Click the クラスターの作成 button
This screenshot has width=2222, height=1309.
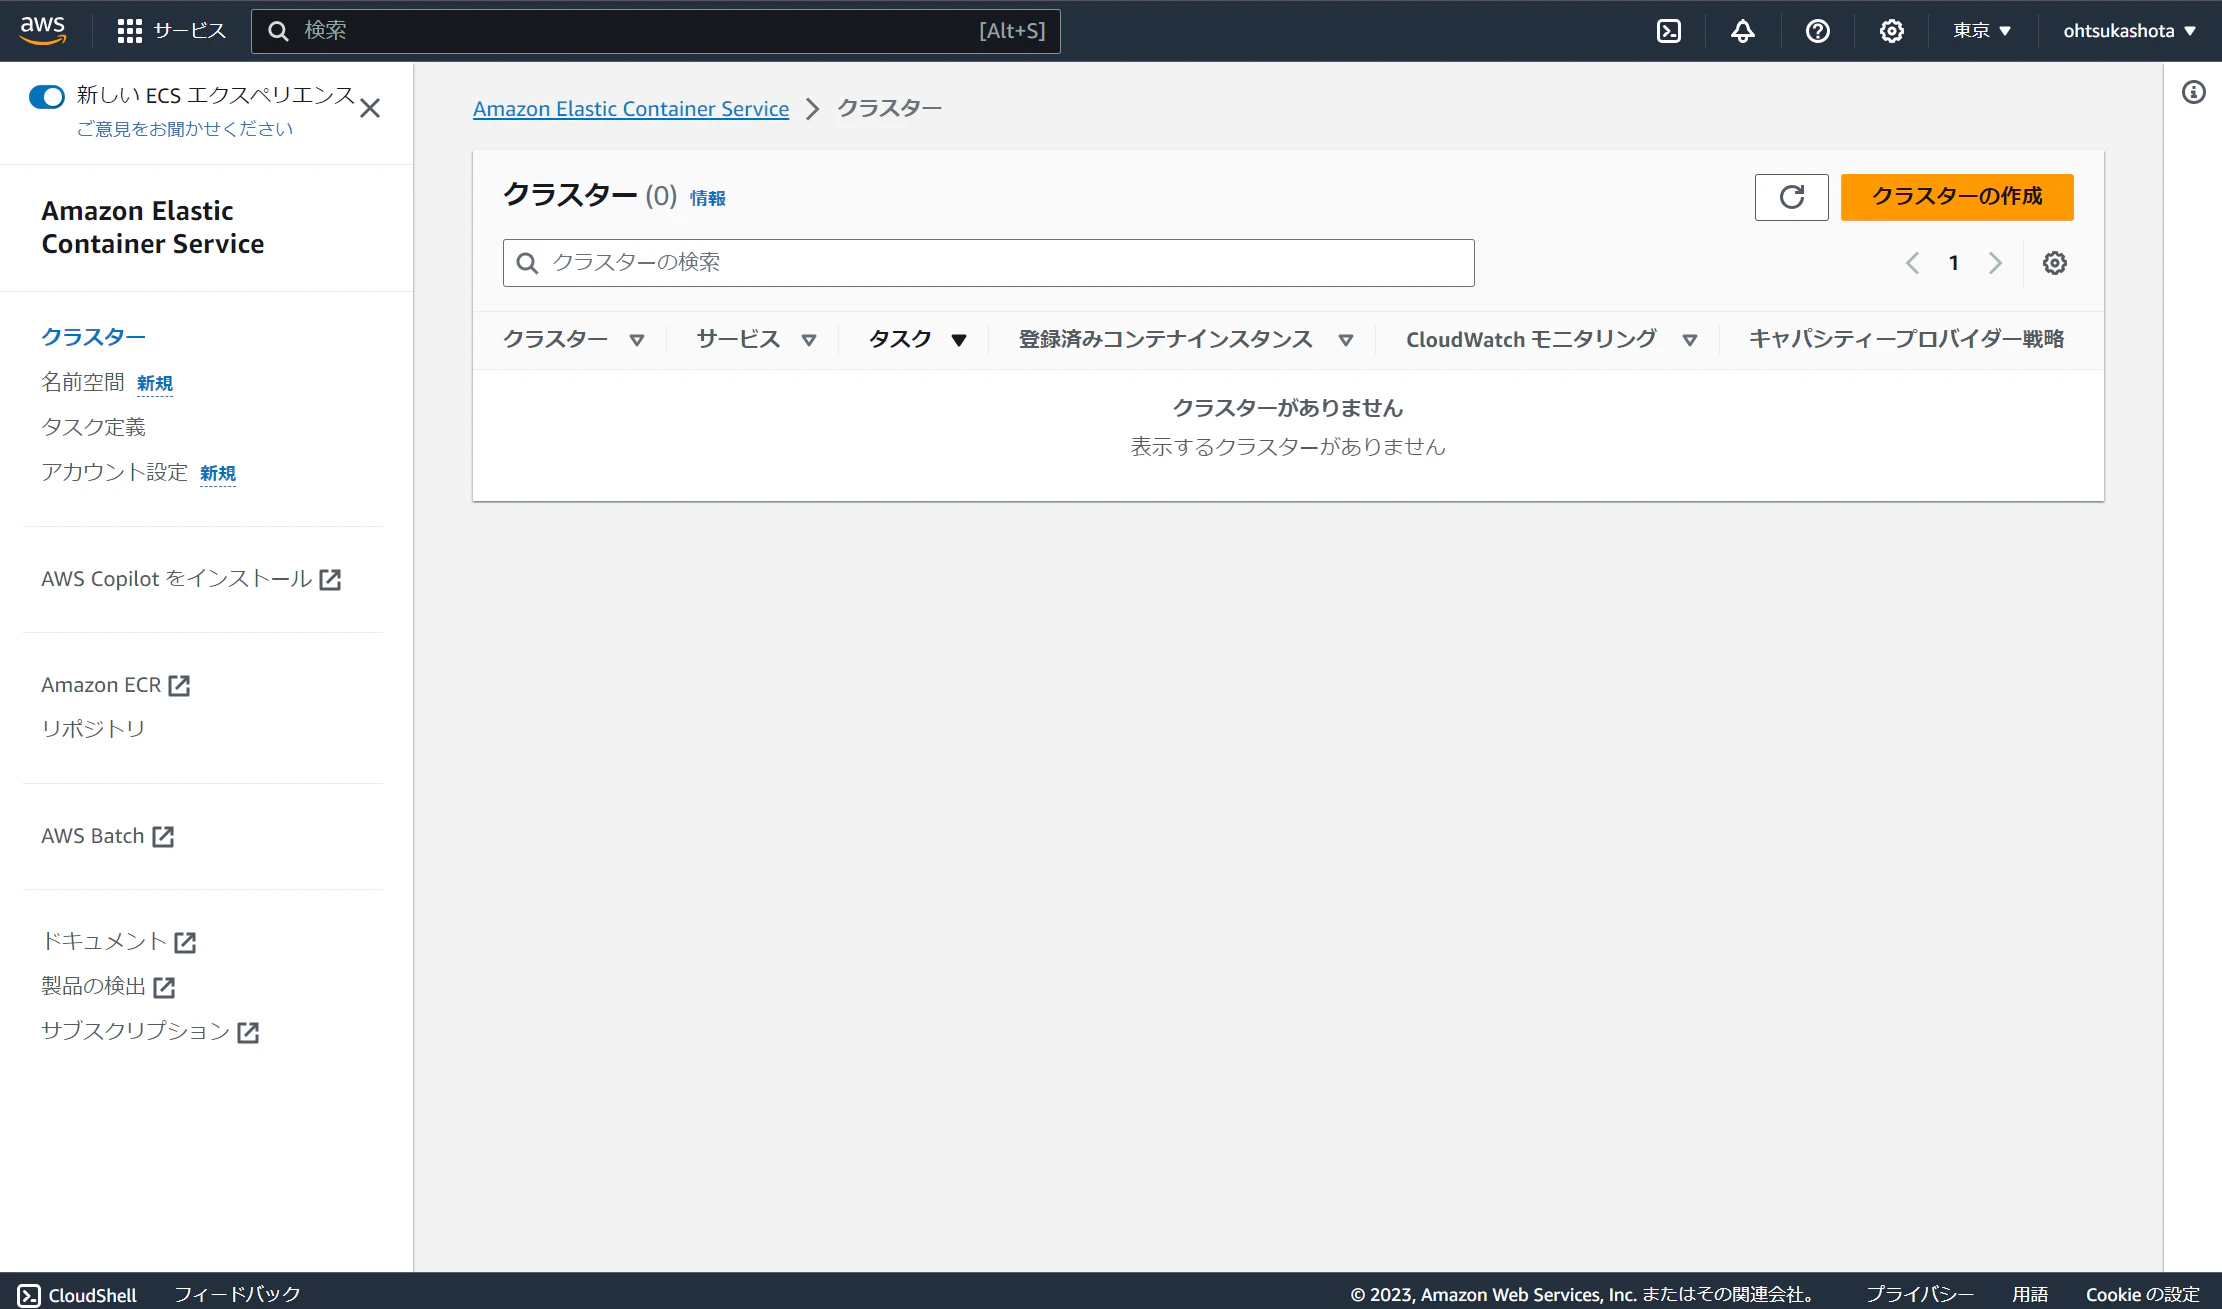click(1957, 197)
